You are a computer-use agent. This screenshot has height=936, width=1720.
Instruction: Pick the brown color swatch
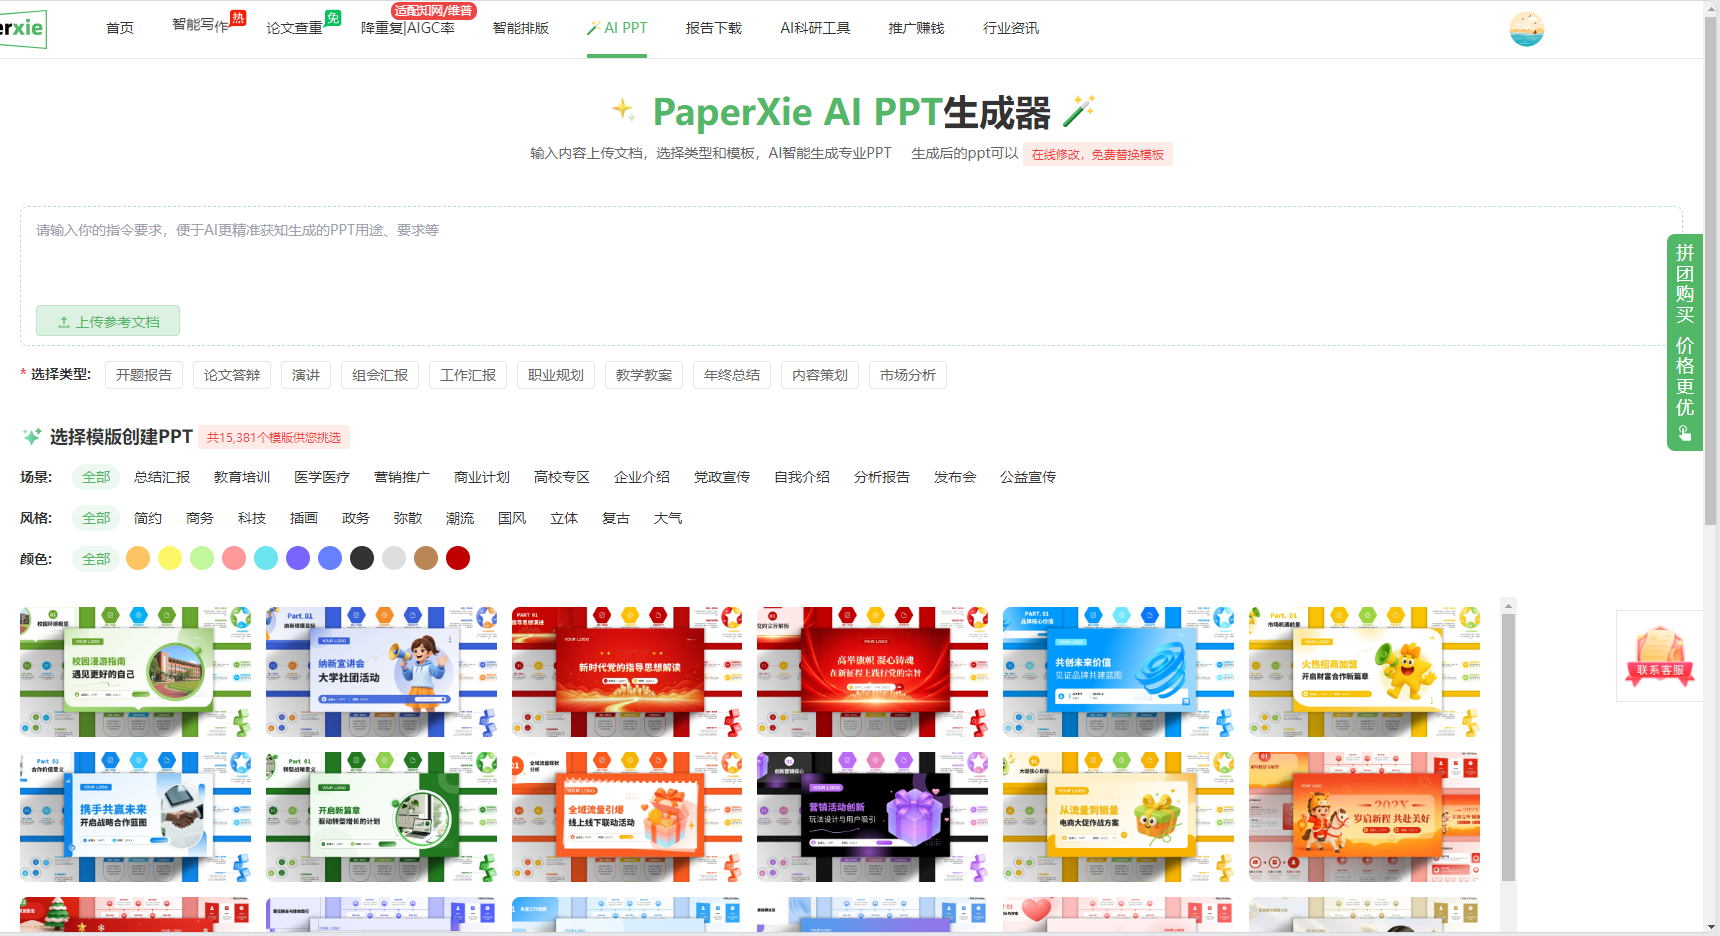pyautogui.click(x=426, y=558)
